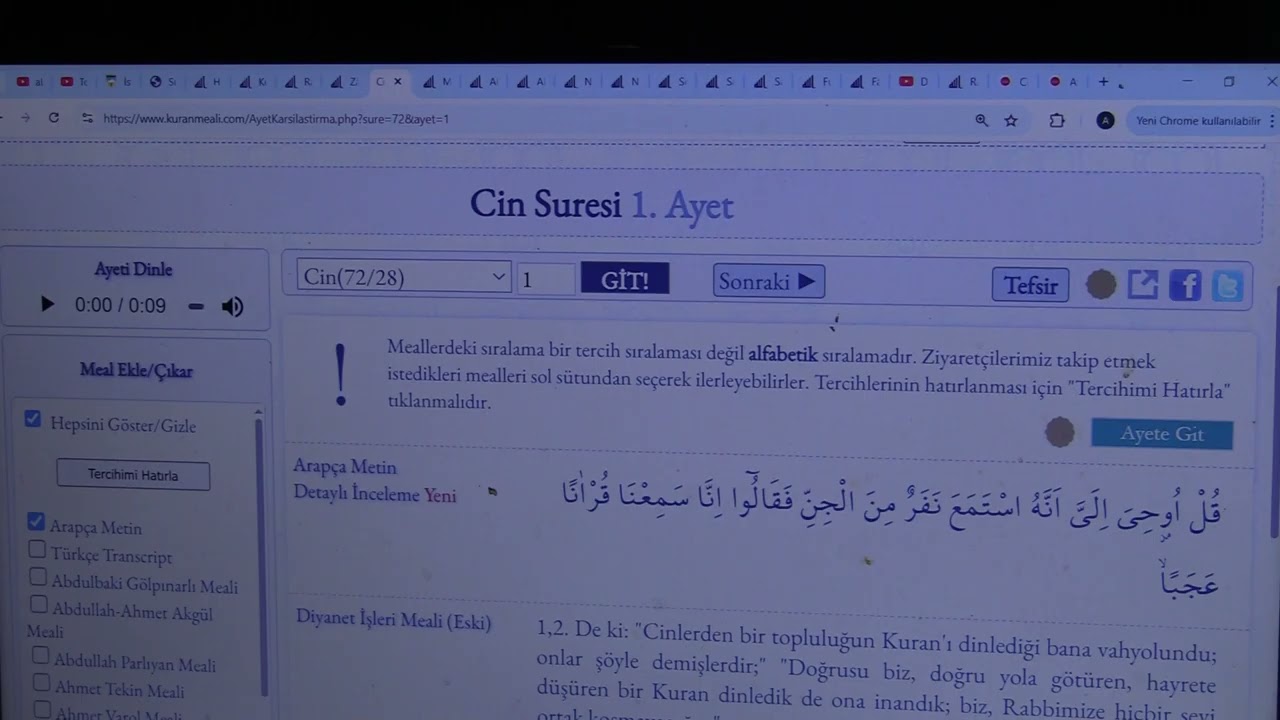Play the Ayeti Dinle audio

tap(46, 305)
